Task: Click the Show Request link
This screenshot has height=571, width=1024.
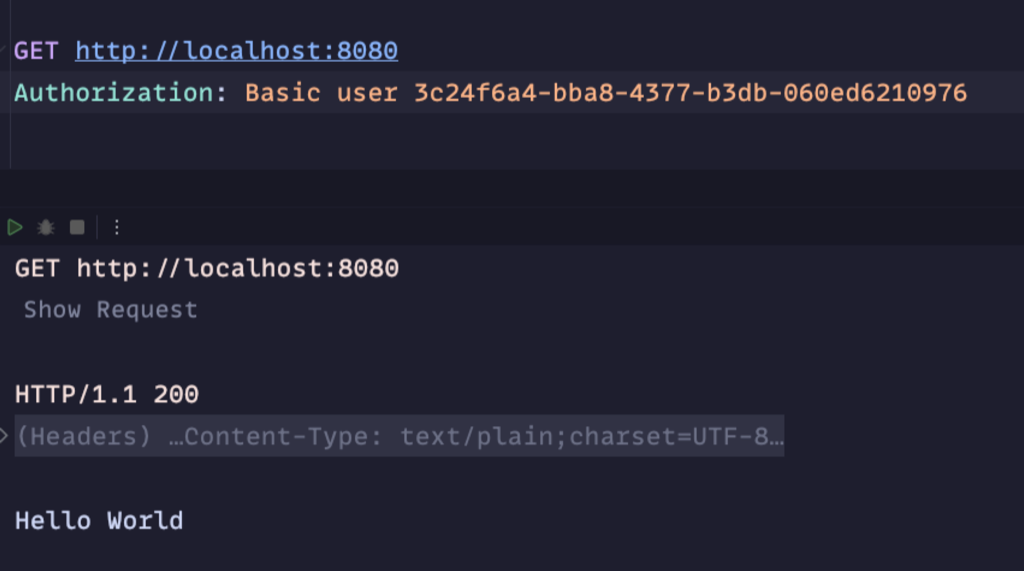Action: click(x=110, y=310)
